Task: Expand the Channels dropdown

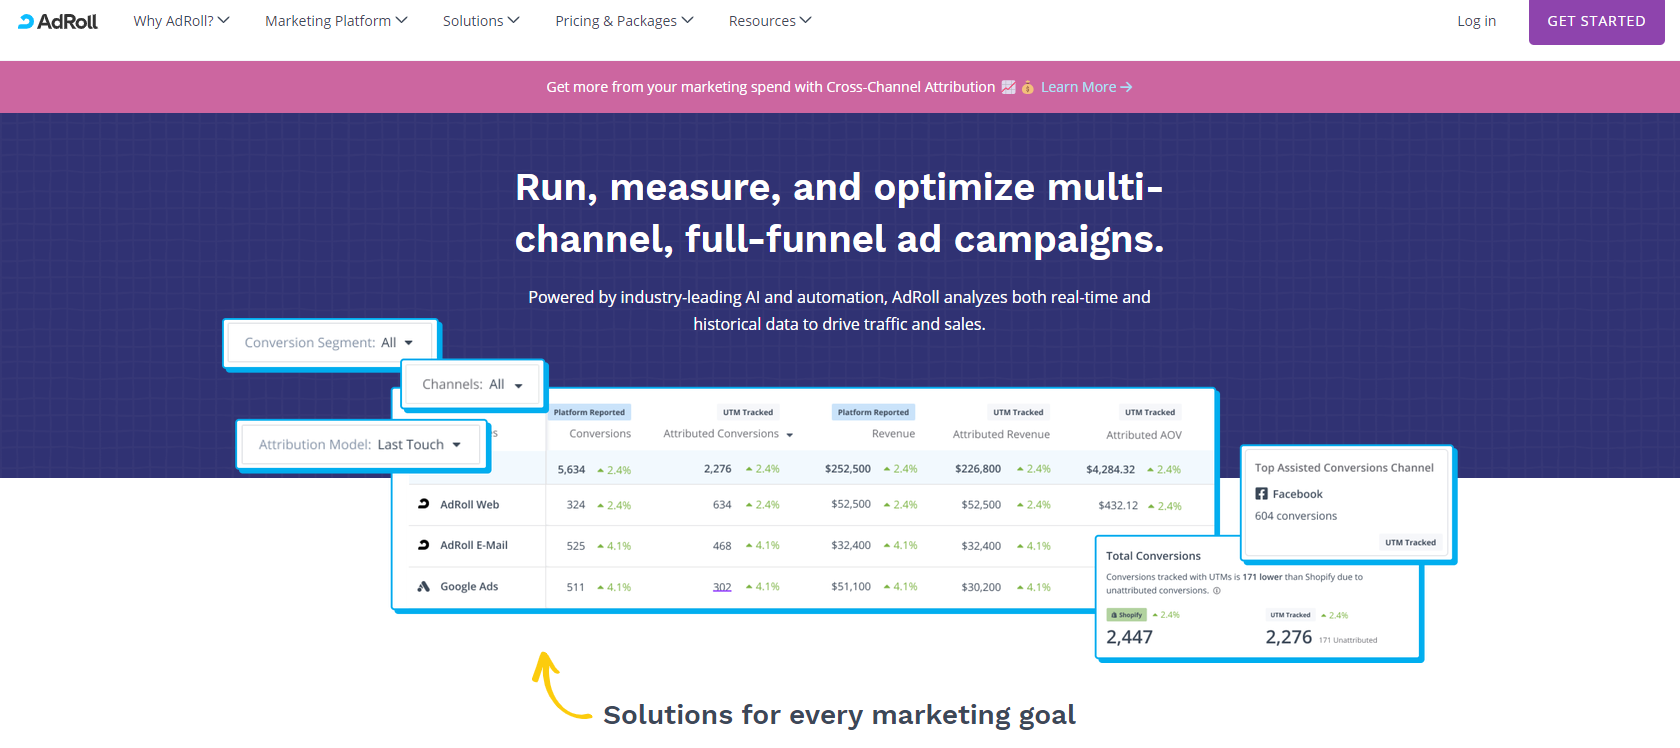Action: 473,385
